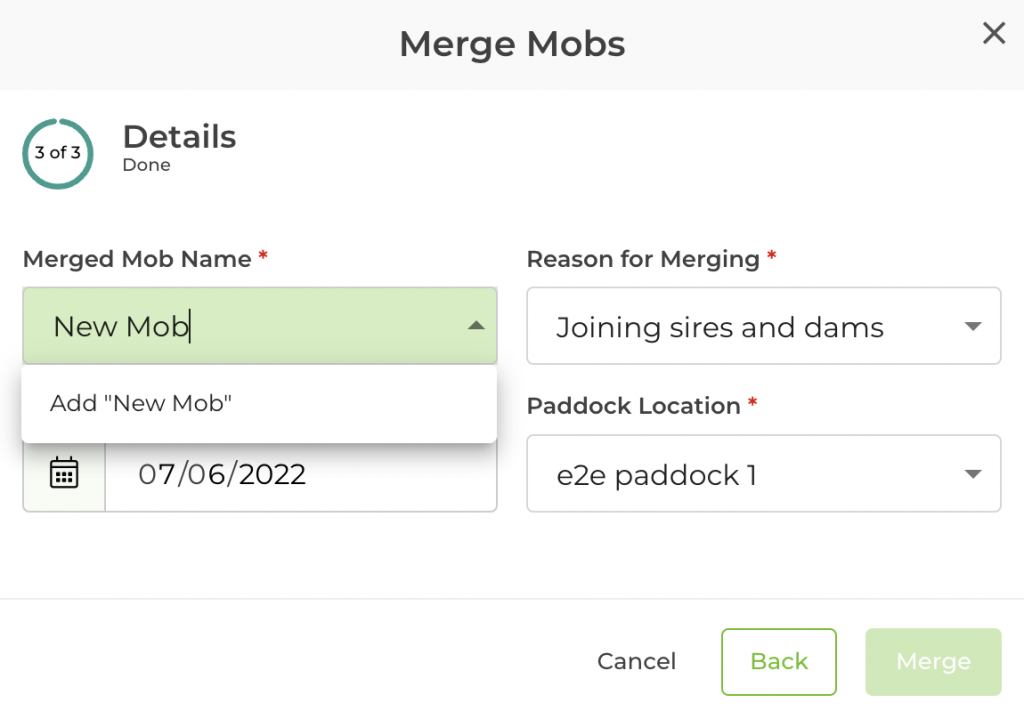Click the Paddock Location label

click(633, 406)
